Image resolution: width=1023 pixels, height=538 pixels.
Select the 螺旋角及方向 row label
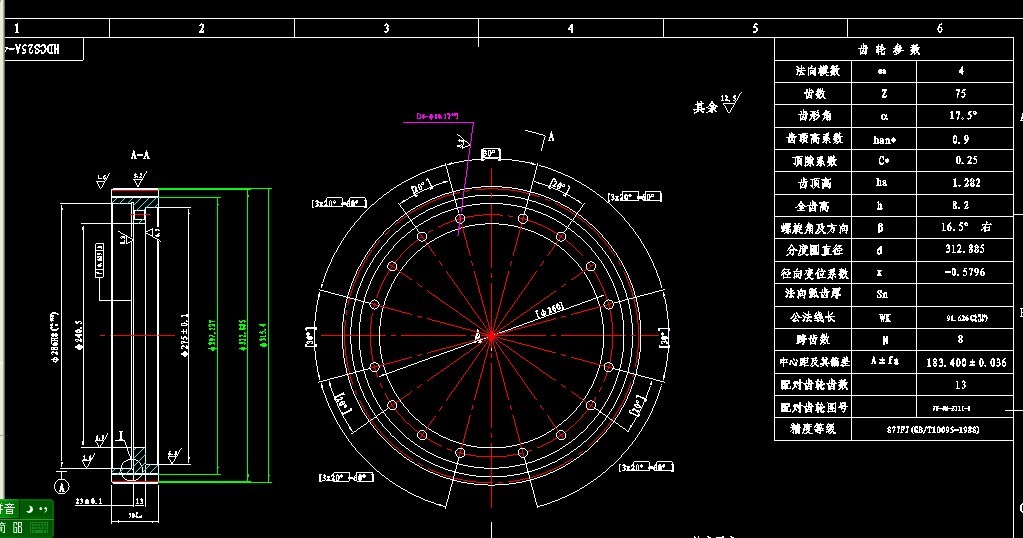(814, 228)
